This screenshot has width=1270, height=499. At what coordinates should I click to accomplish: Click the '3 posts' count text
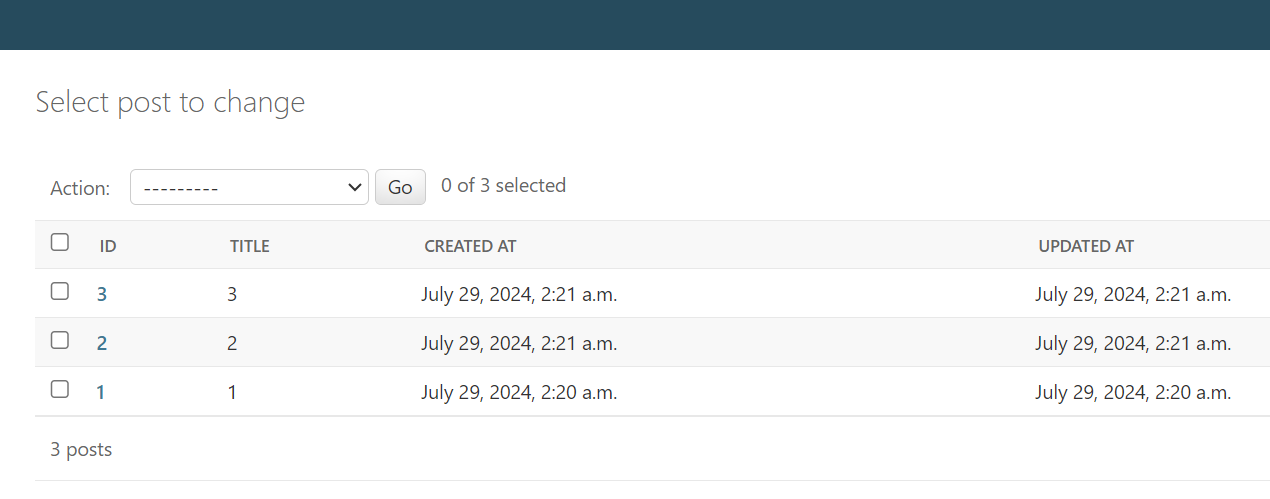click(81, 450)
